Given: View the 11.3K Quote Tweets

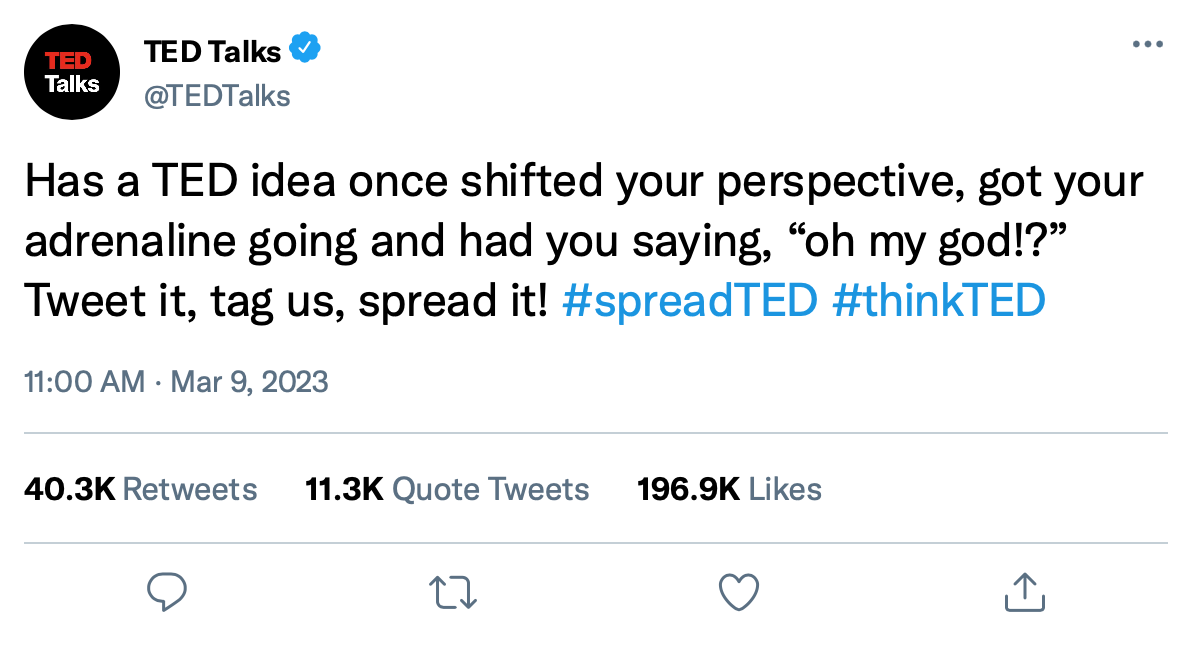Looking at the screenshot, I should tap(447, 489).
